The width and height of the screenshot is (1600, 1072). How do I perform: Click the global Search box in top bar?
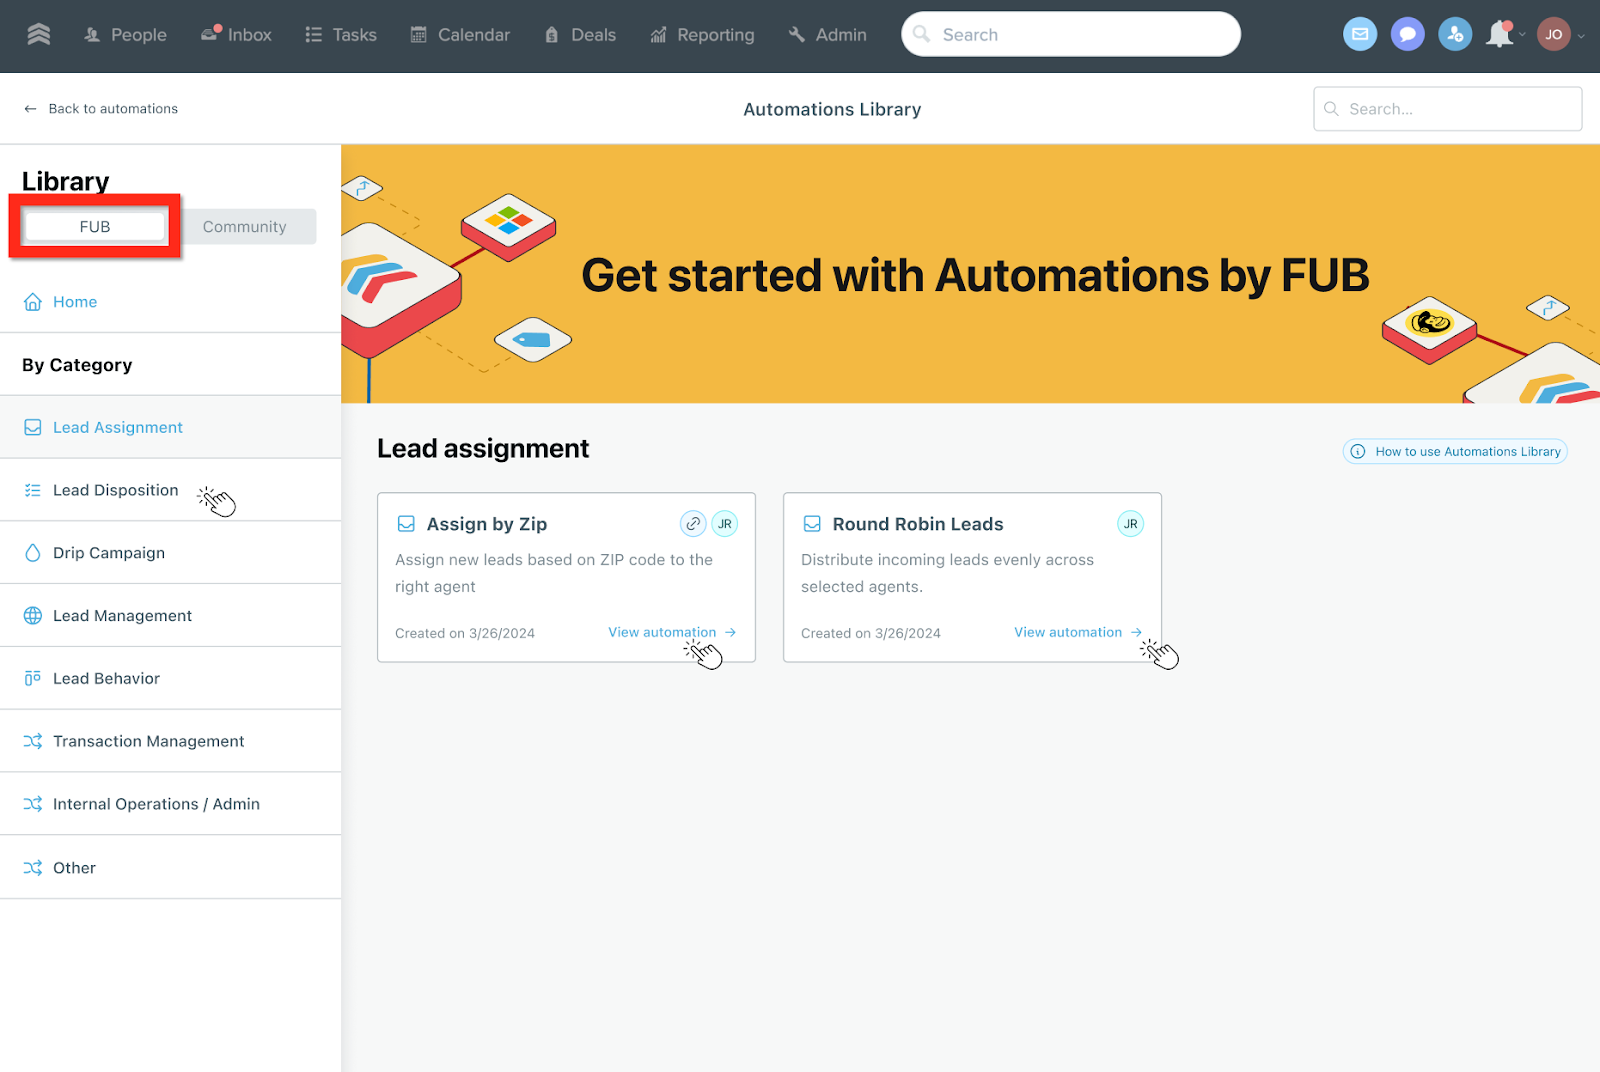[x=1070, y=35]
